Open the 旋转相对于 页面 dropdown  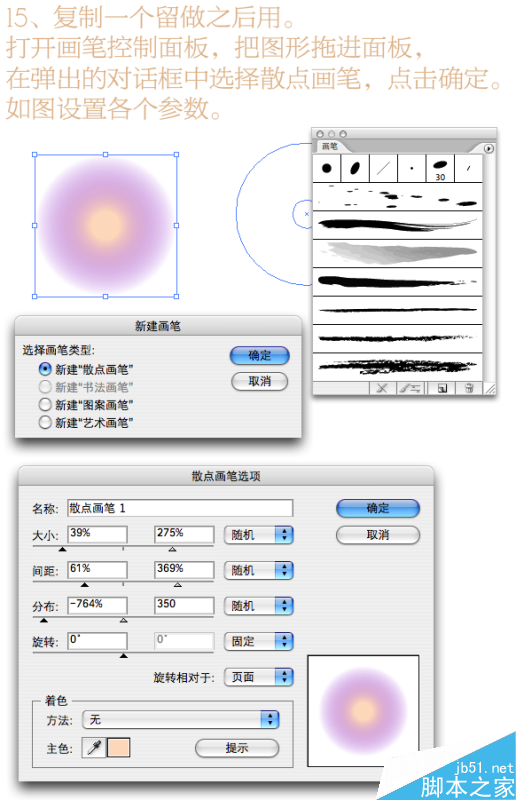pyautogui.click(x=259, y=677)
